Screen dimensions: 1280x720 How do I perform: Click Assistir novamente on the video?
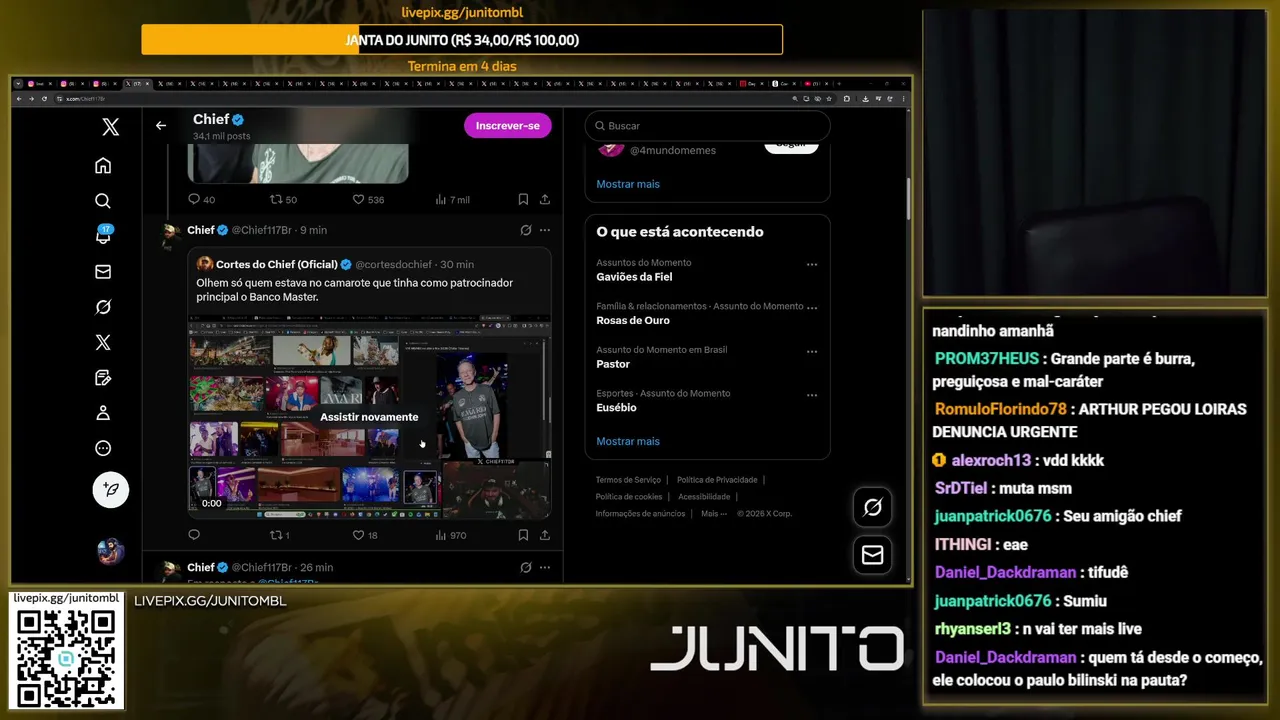369,417
